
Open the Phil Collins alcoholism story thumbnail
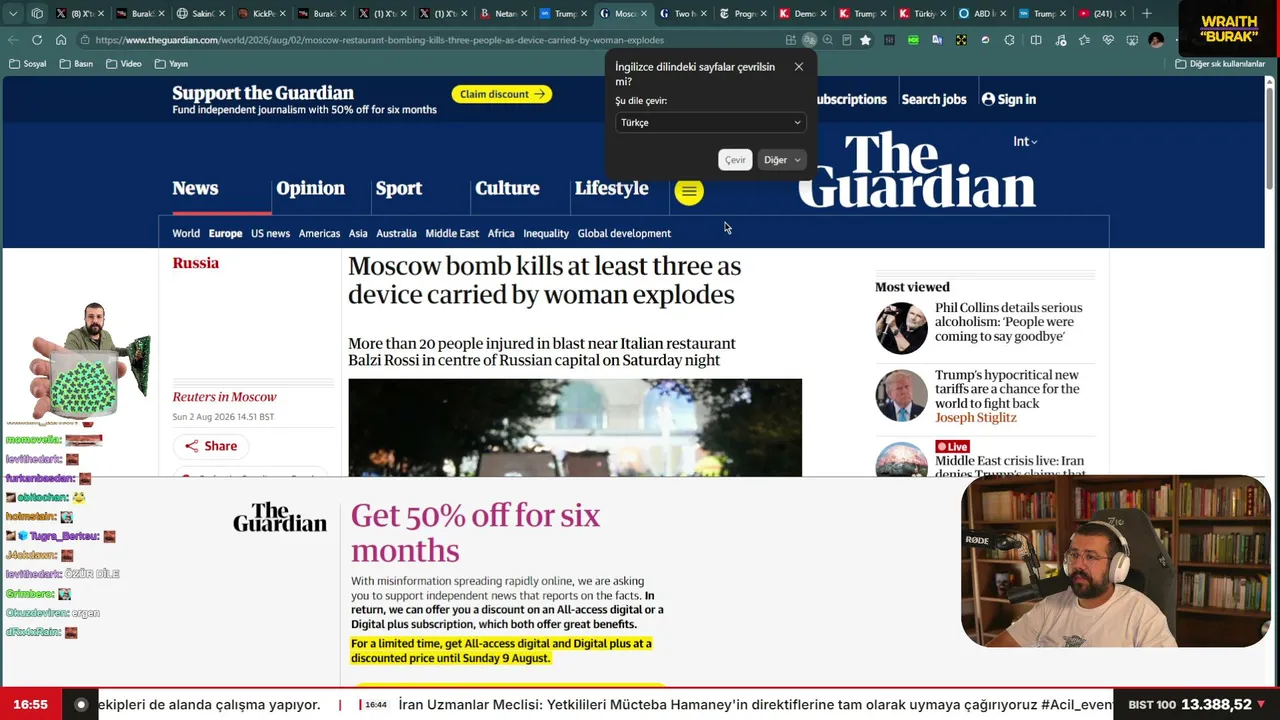coord(901,328)
